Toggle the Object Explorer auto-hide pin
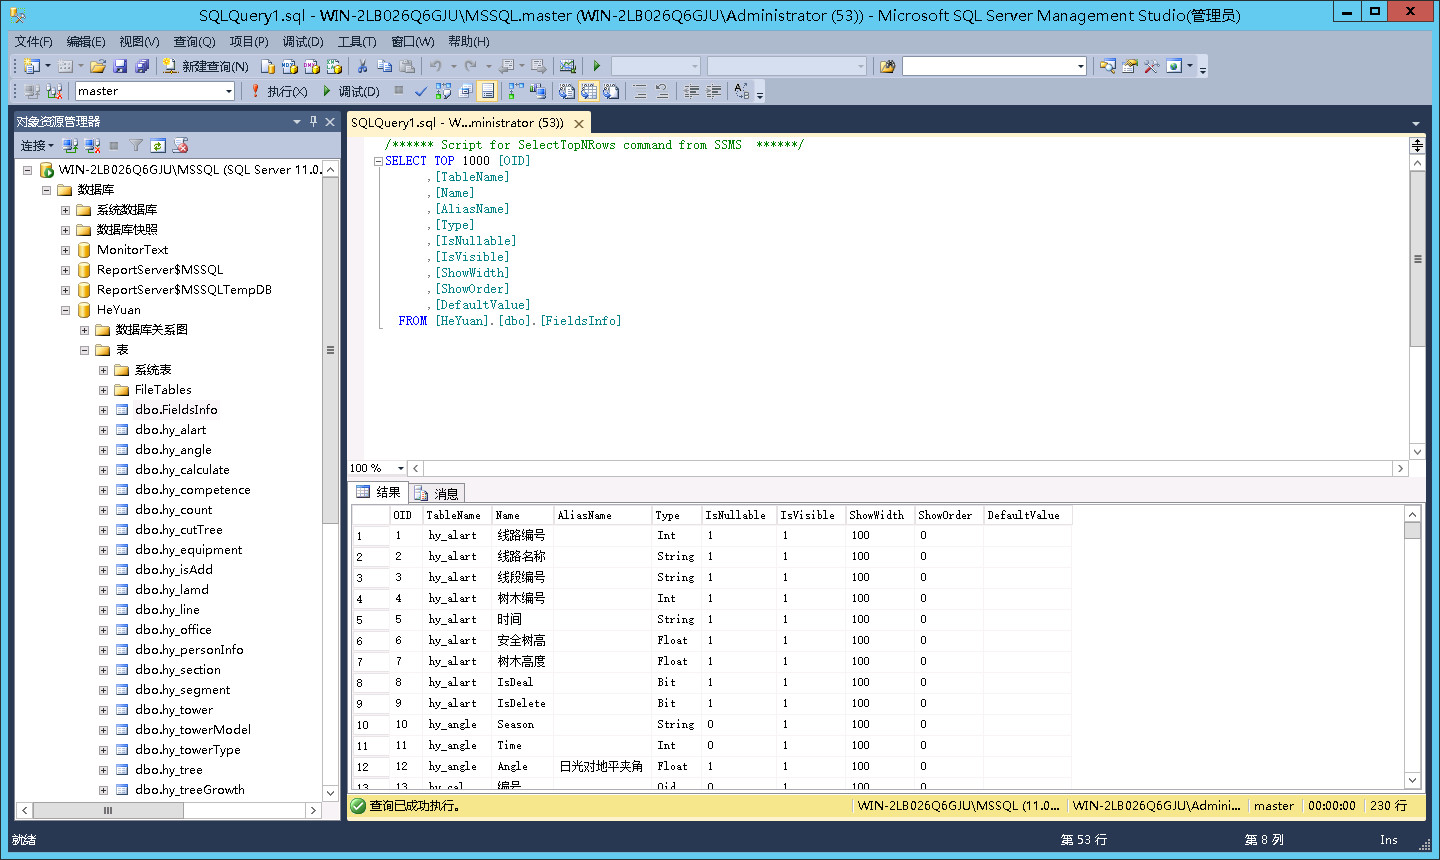Image resolution: width=1440 pixels, height=860 pixels. coord(313,121)
